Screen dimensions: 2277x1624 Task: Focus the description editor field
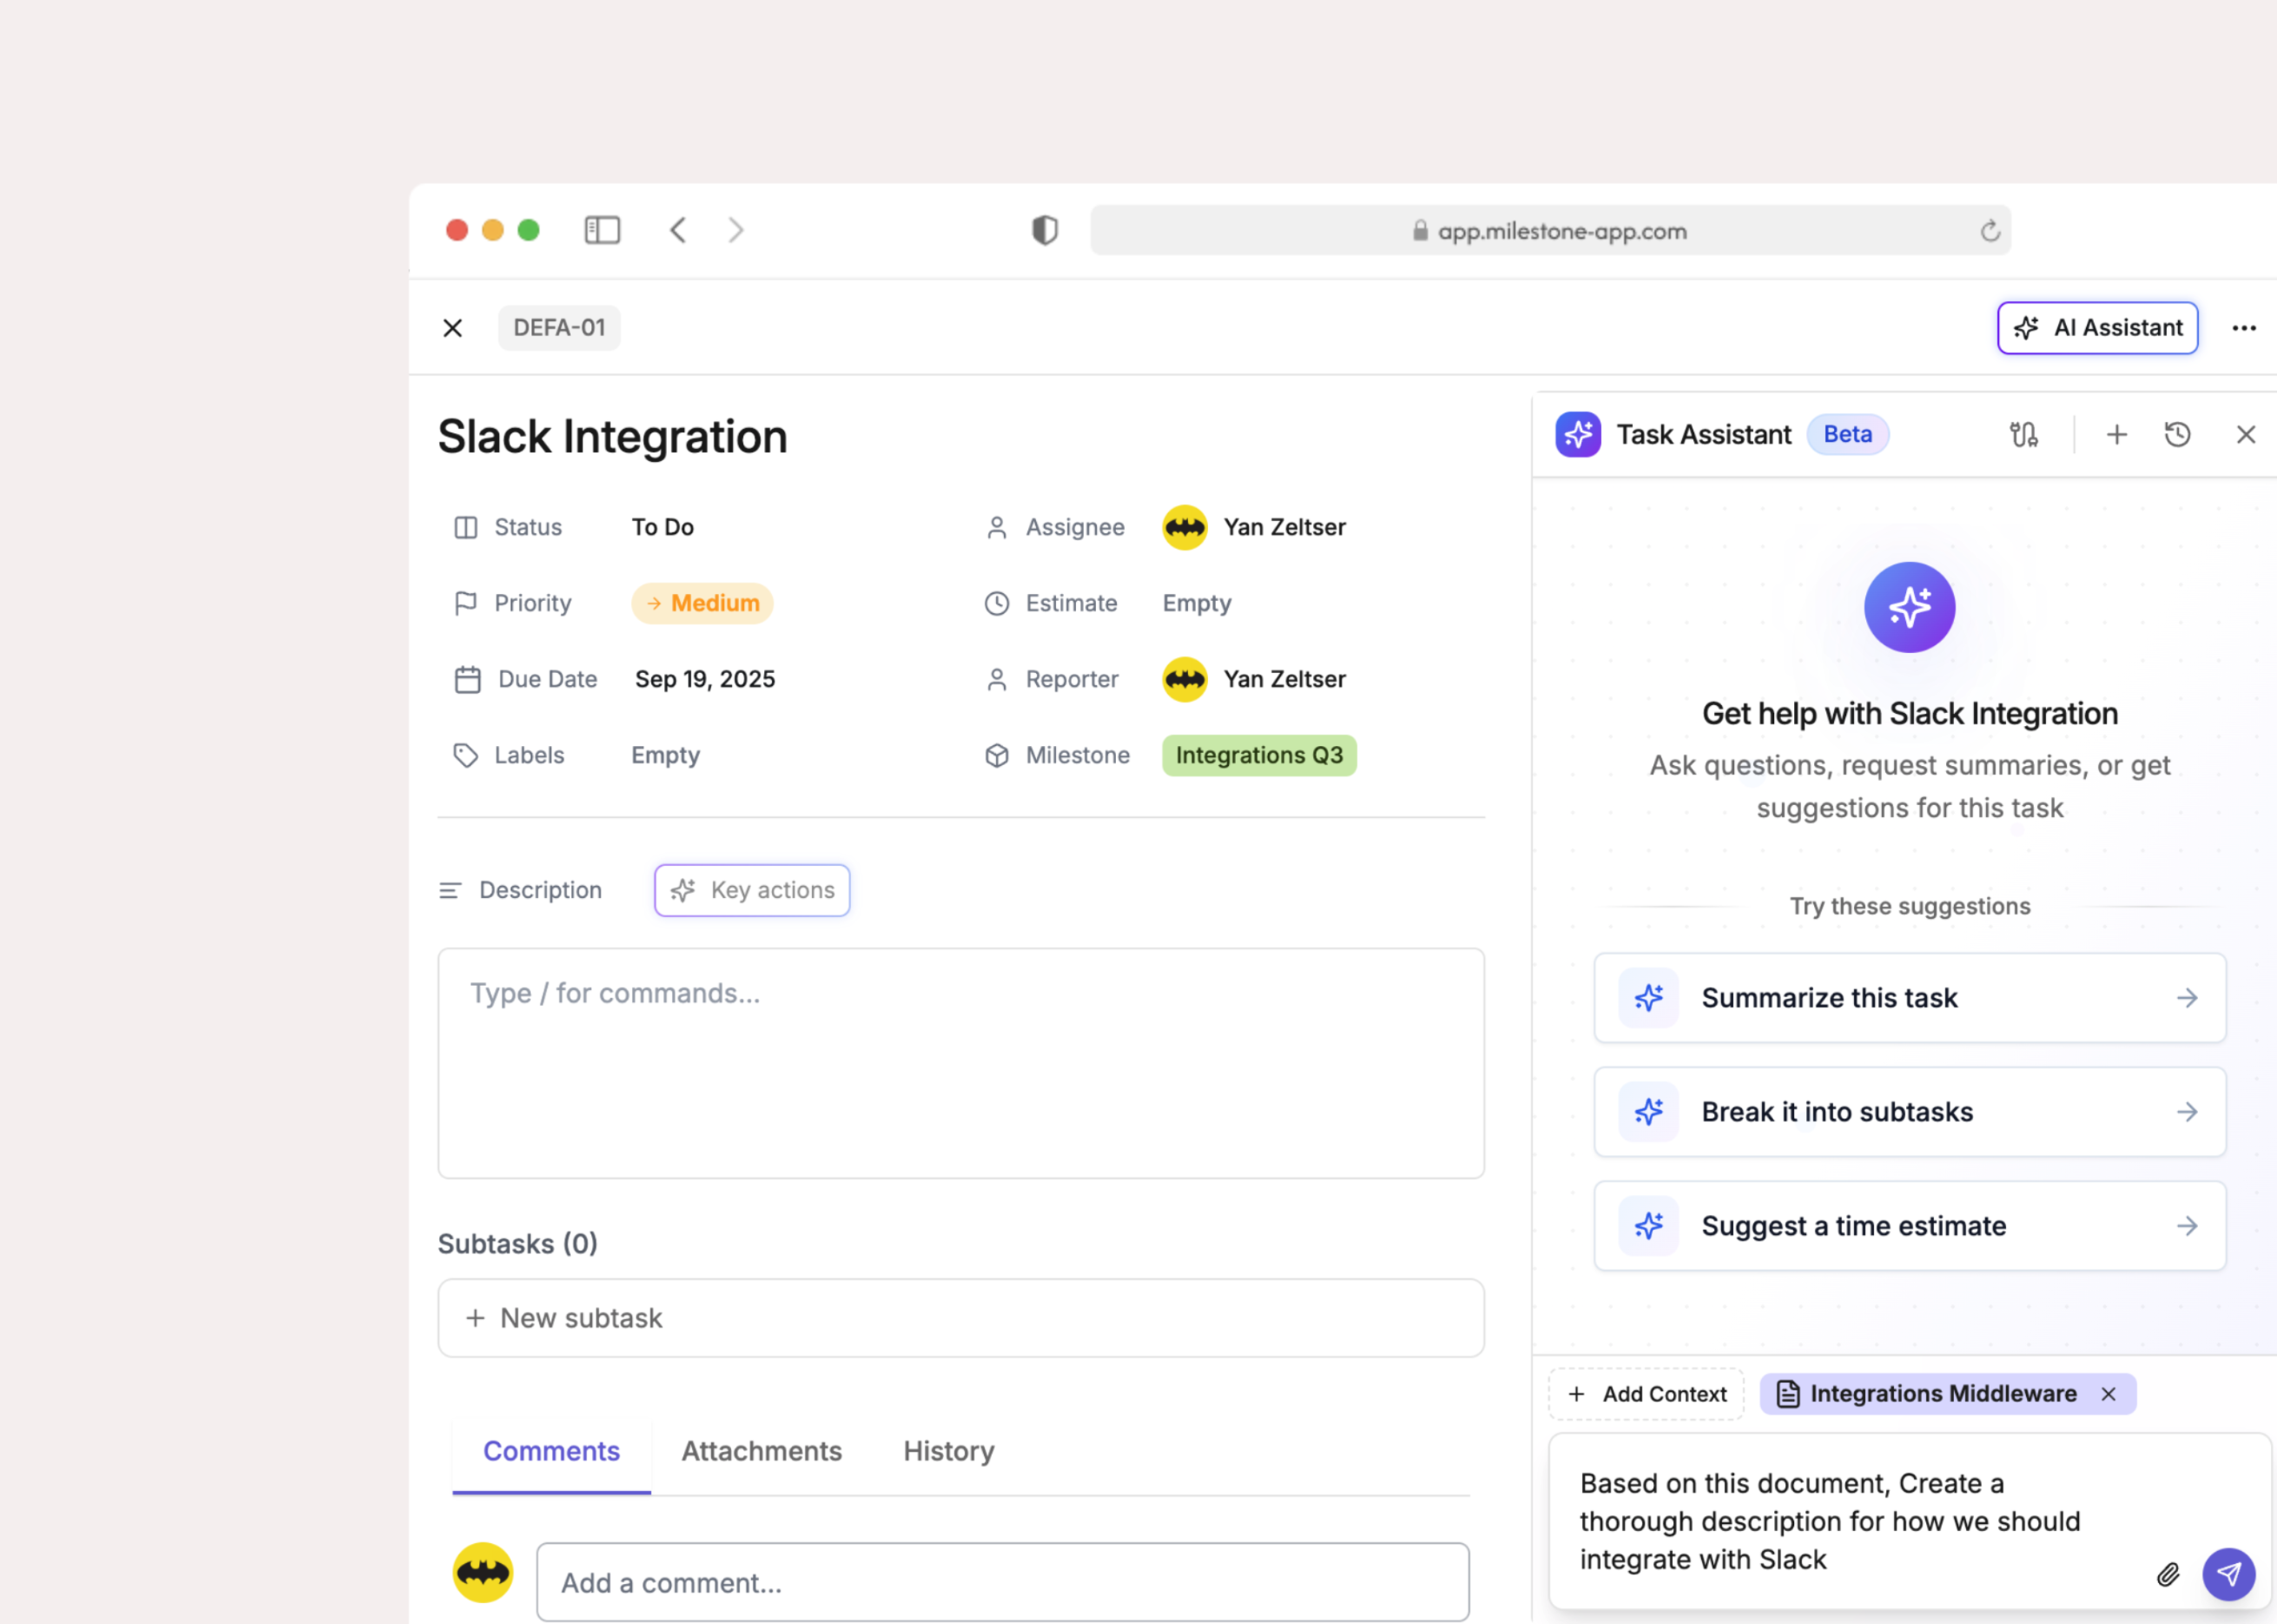click(x=961, y=1063)
